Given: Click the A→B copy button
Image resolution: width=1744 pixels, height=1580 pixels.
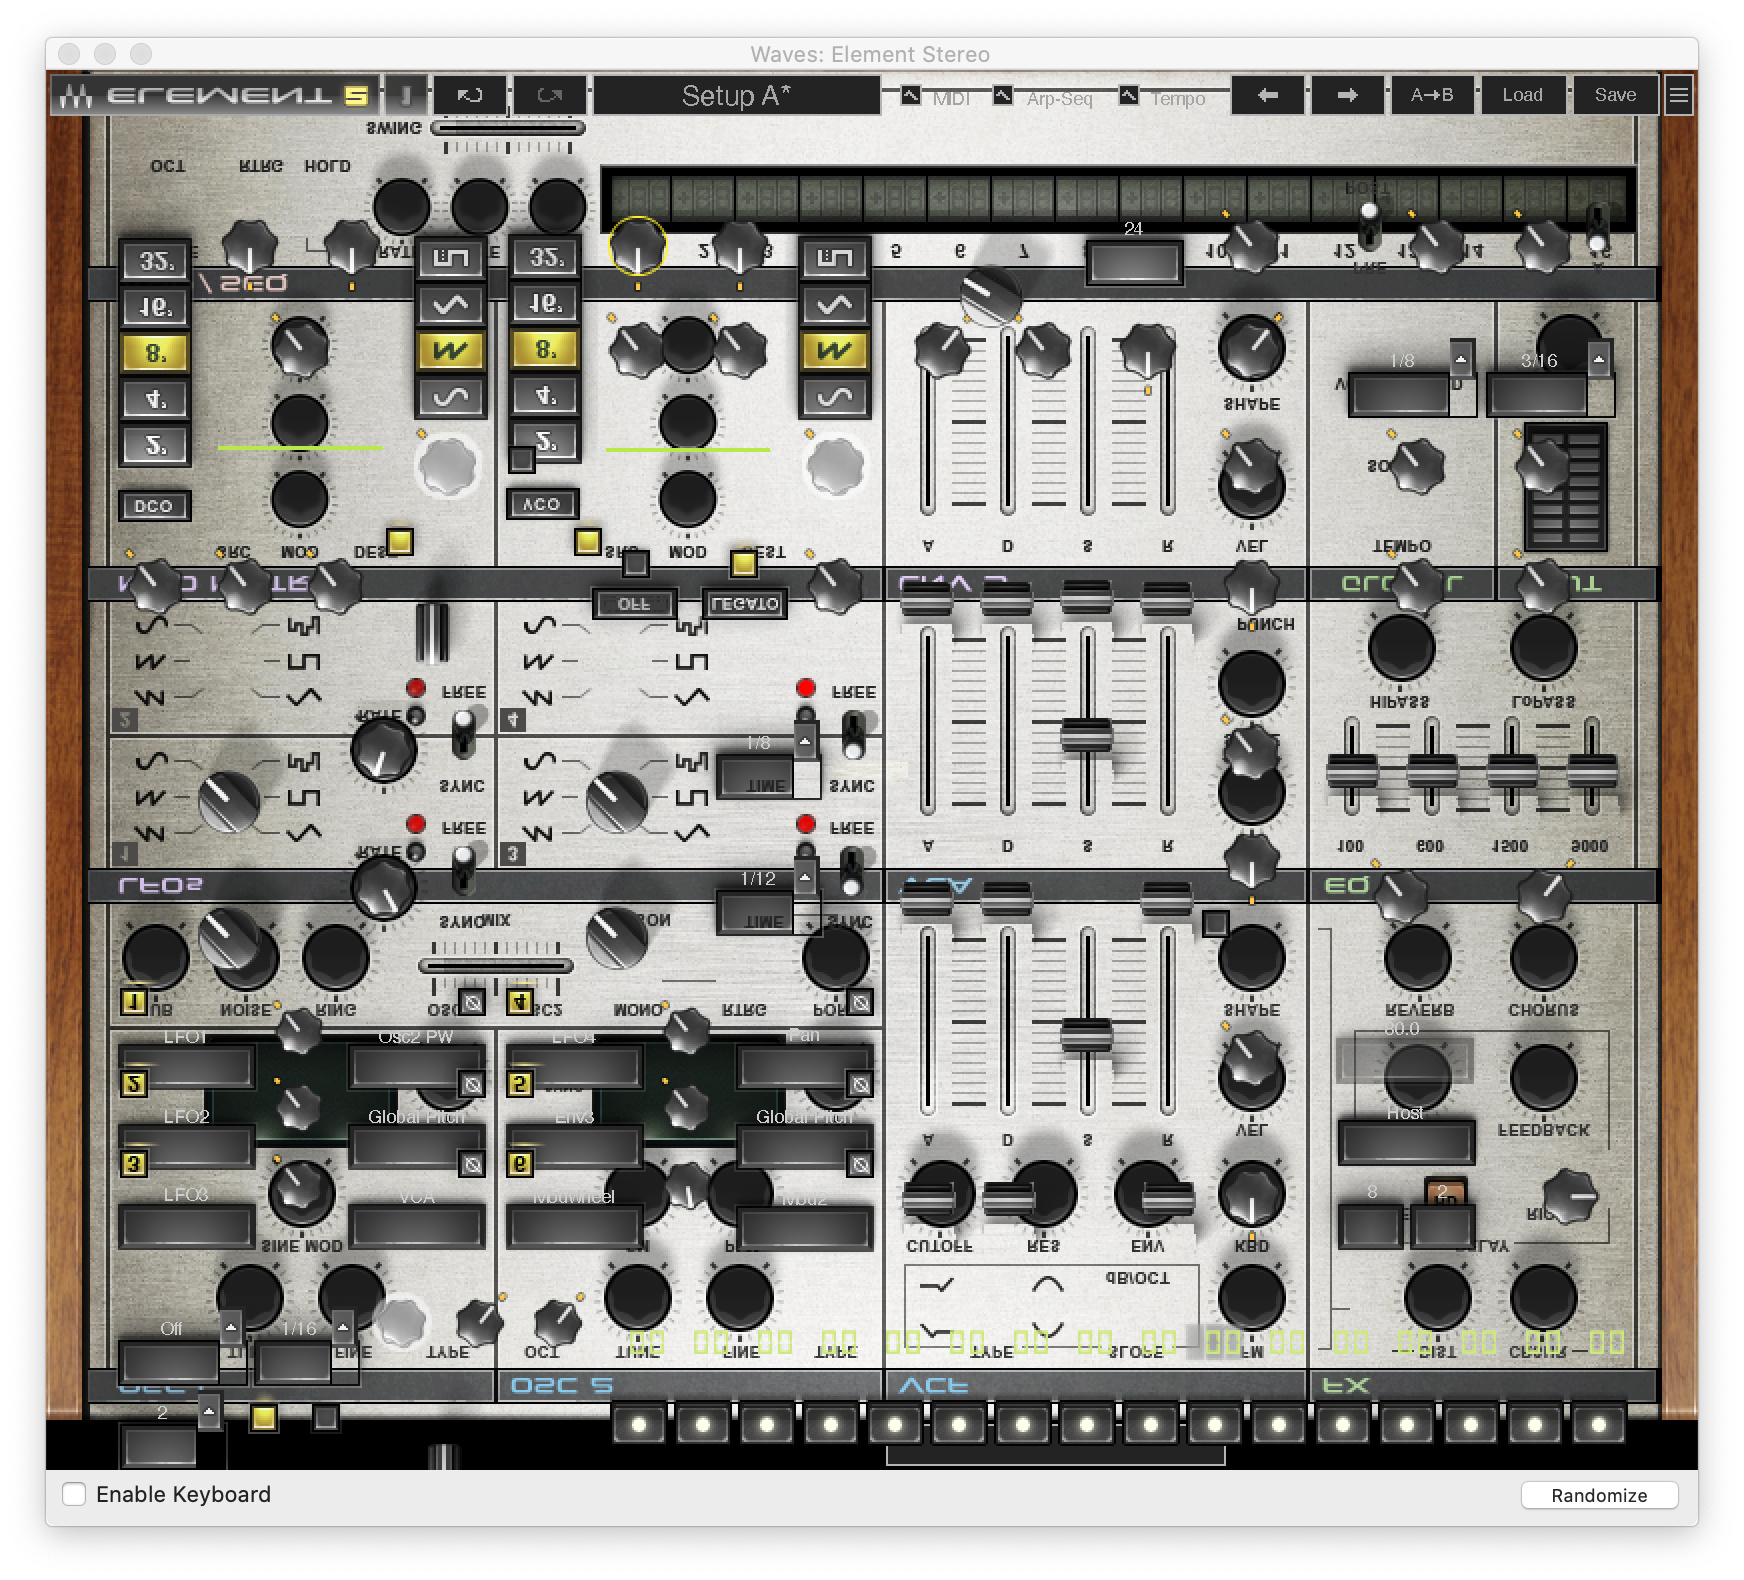Looking at the screenshot, I should (x=1432, y=95).
